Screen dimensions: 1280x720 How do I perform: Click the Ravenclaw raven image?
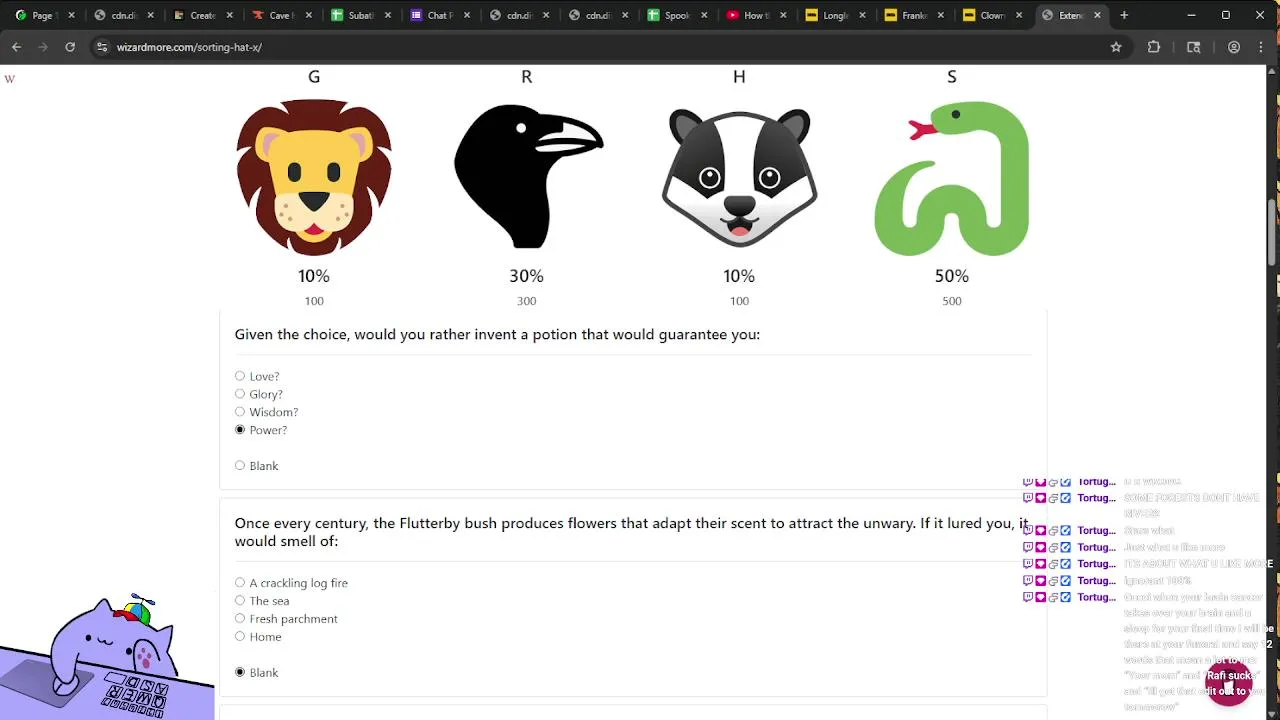[x=527, y=177]
